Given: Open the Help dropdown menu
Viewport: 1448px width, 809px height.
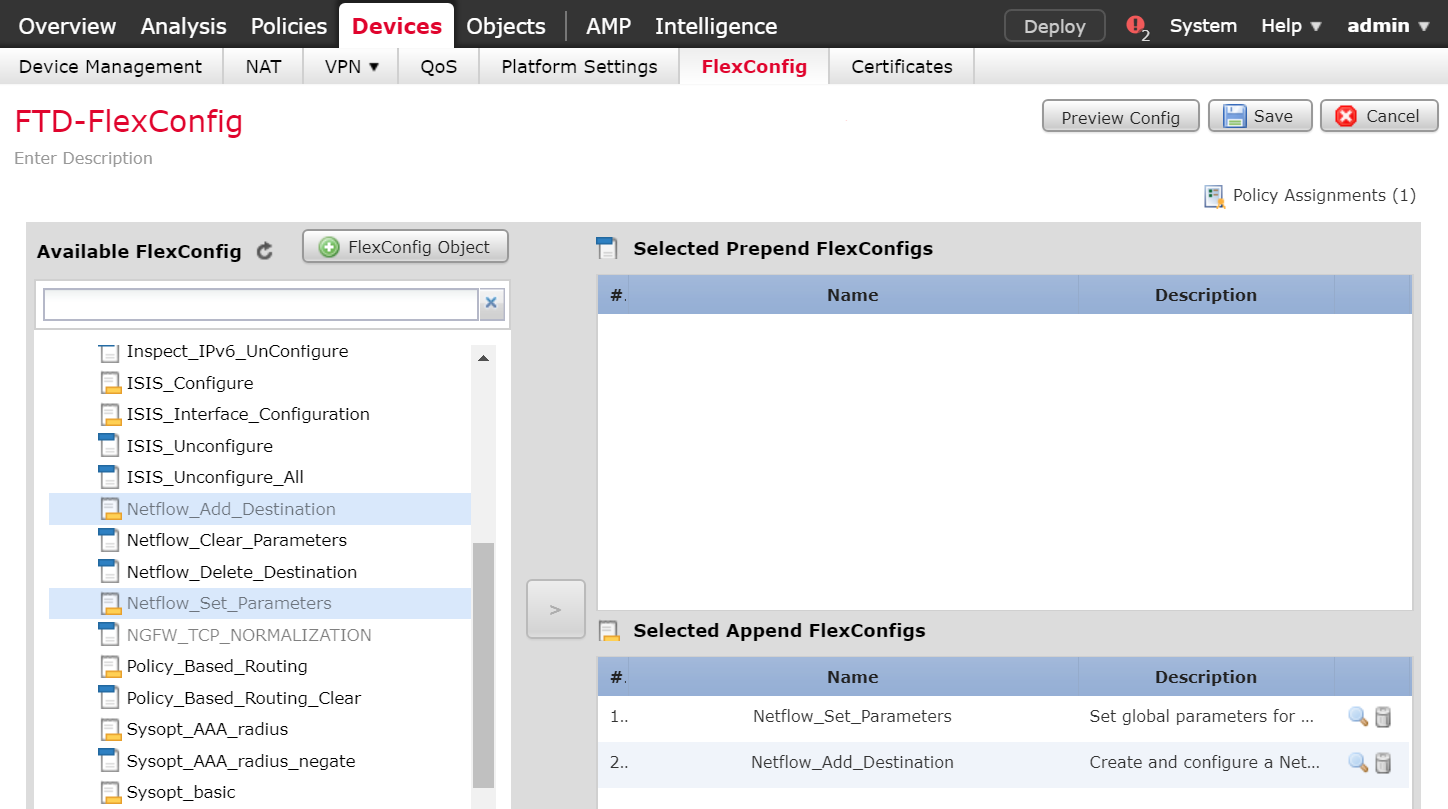Looking at the screenshot, I should tap(1291, 26).
